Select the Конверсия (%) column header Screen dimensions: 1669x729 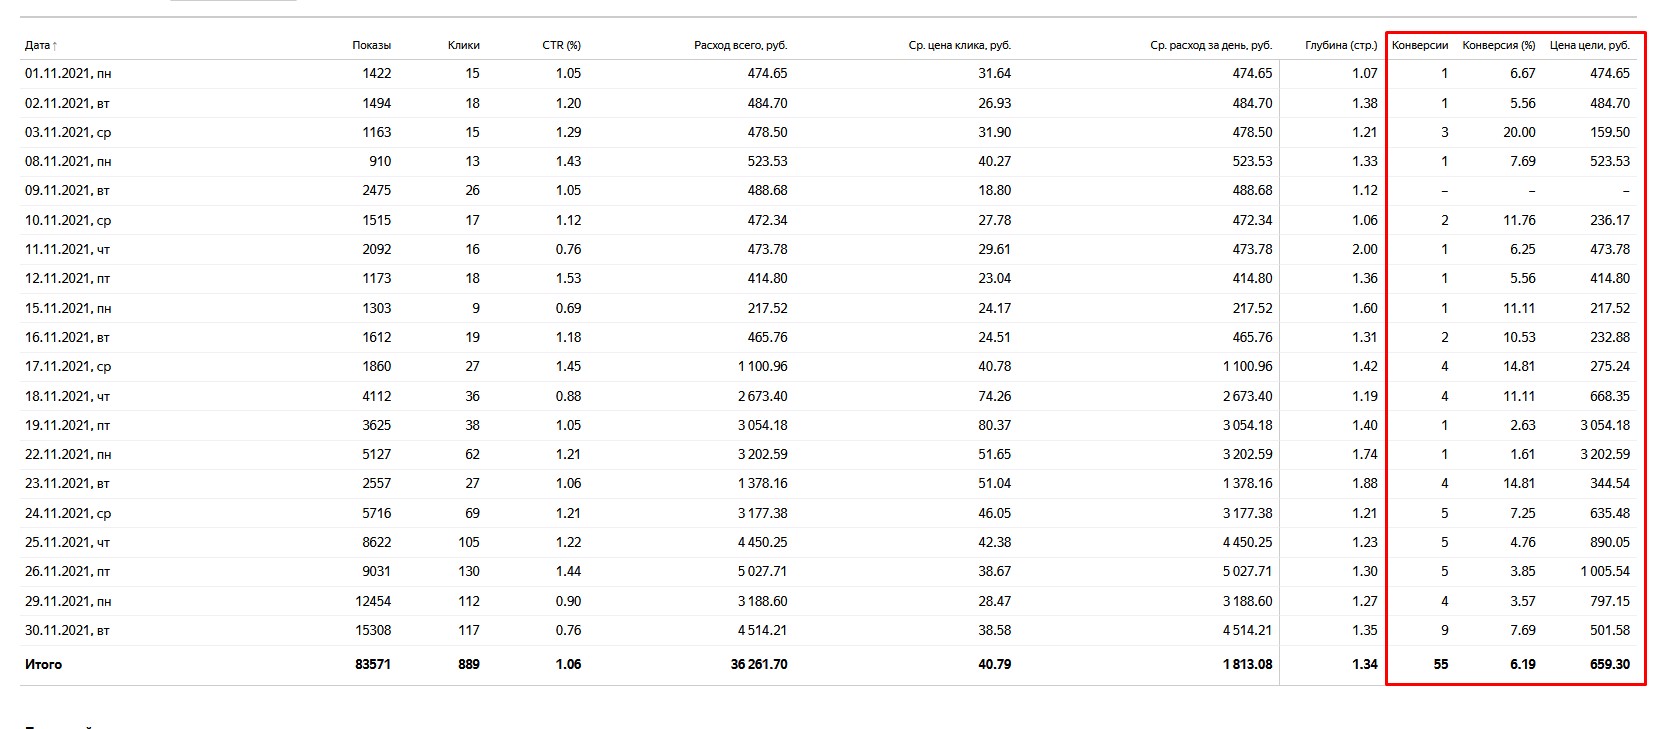tap(1499, 45)
